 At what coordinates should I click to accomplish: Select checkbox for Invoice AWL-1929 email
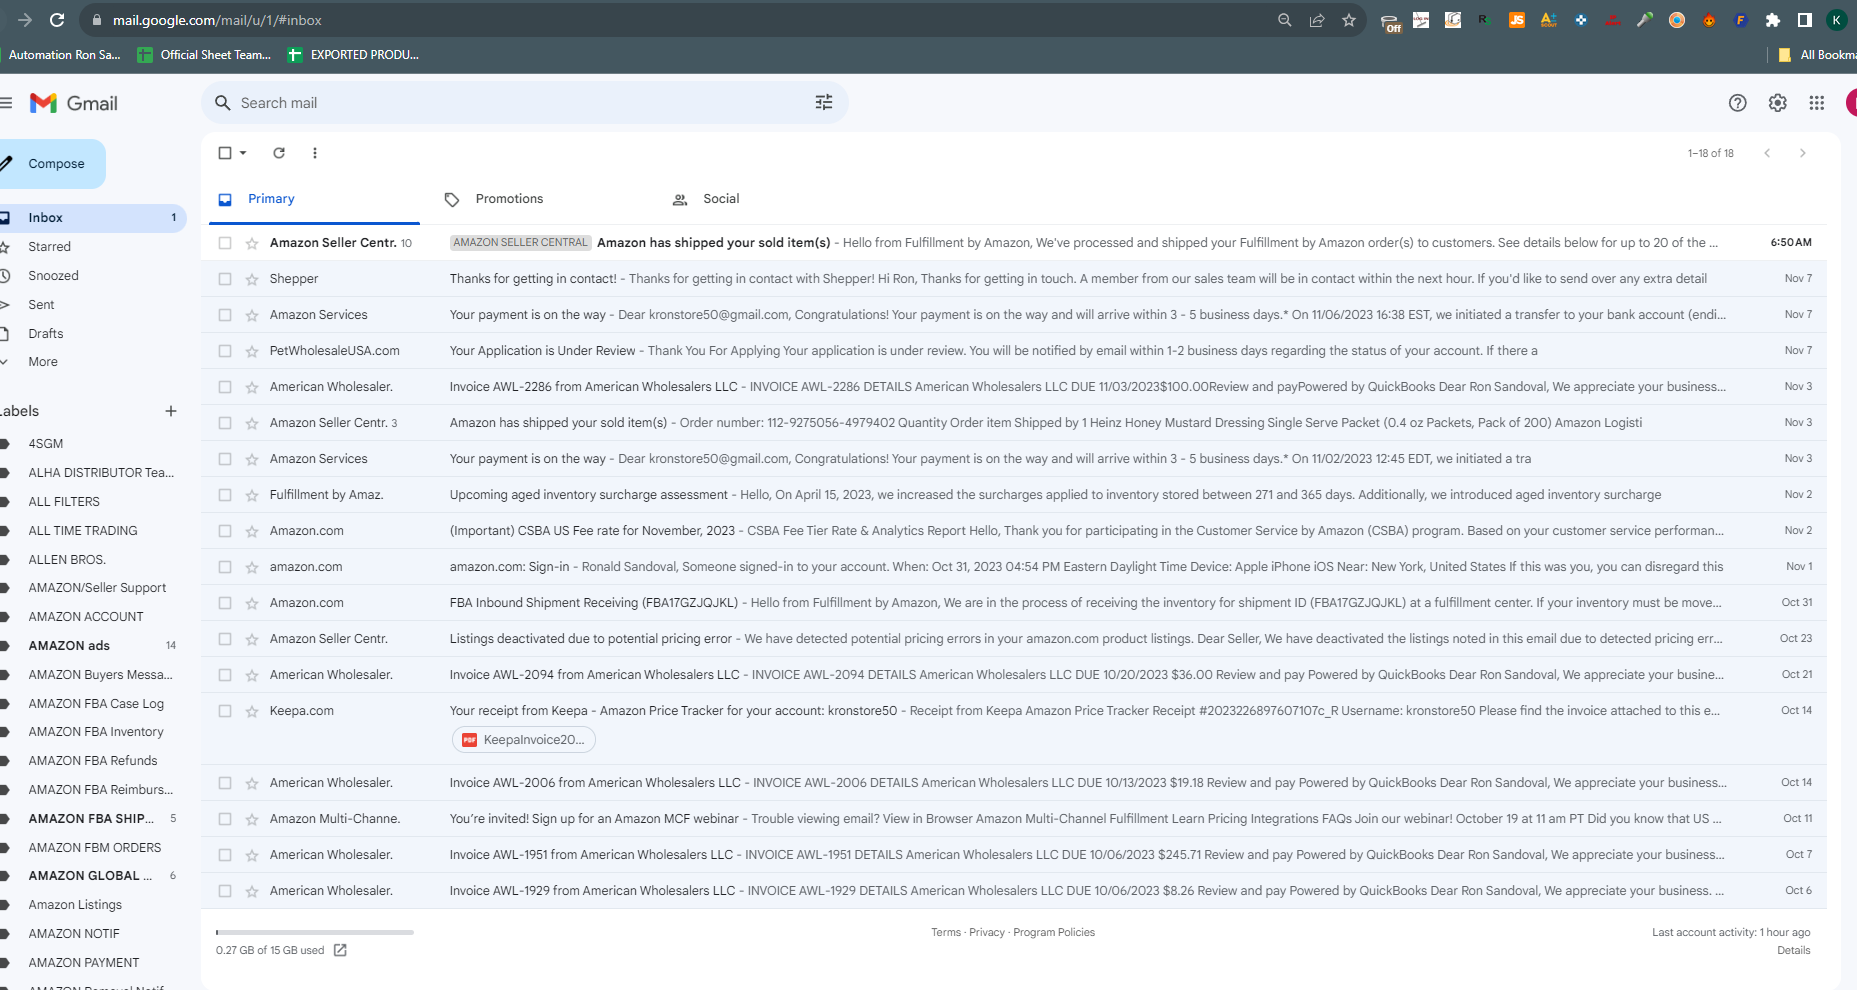point(225,891)
